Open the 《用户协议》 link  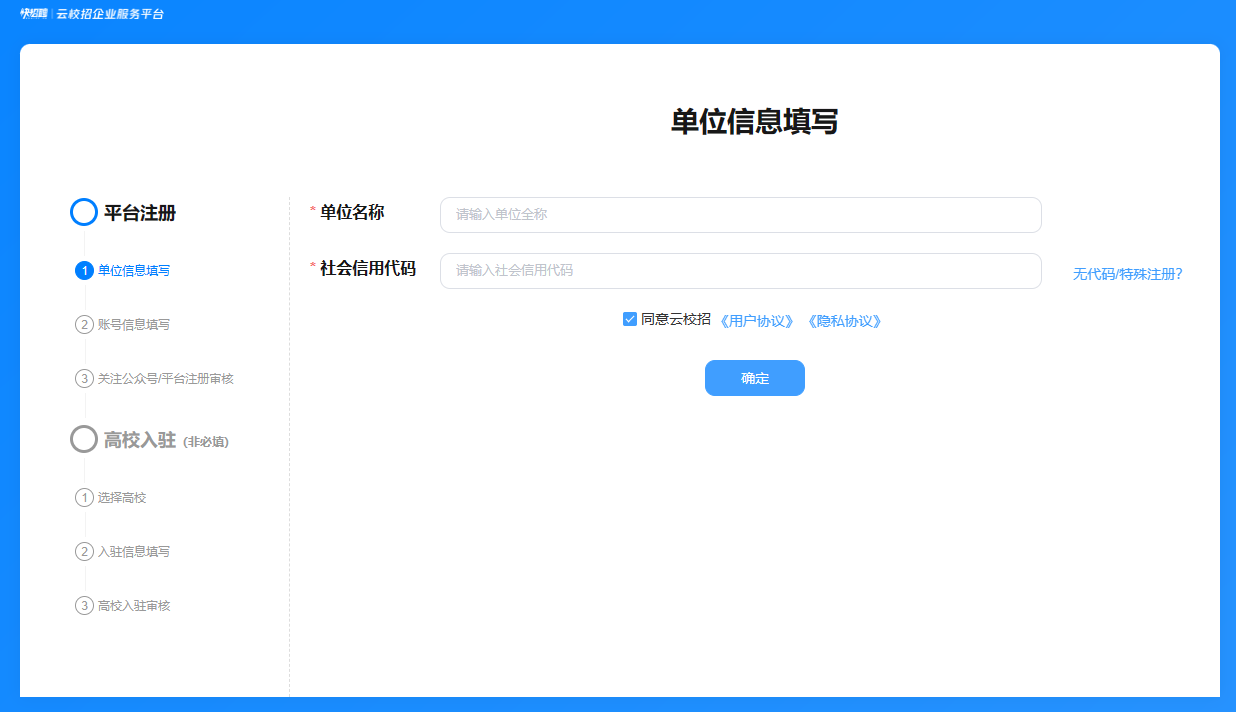tap(757, 321)
